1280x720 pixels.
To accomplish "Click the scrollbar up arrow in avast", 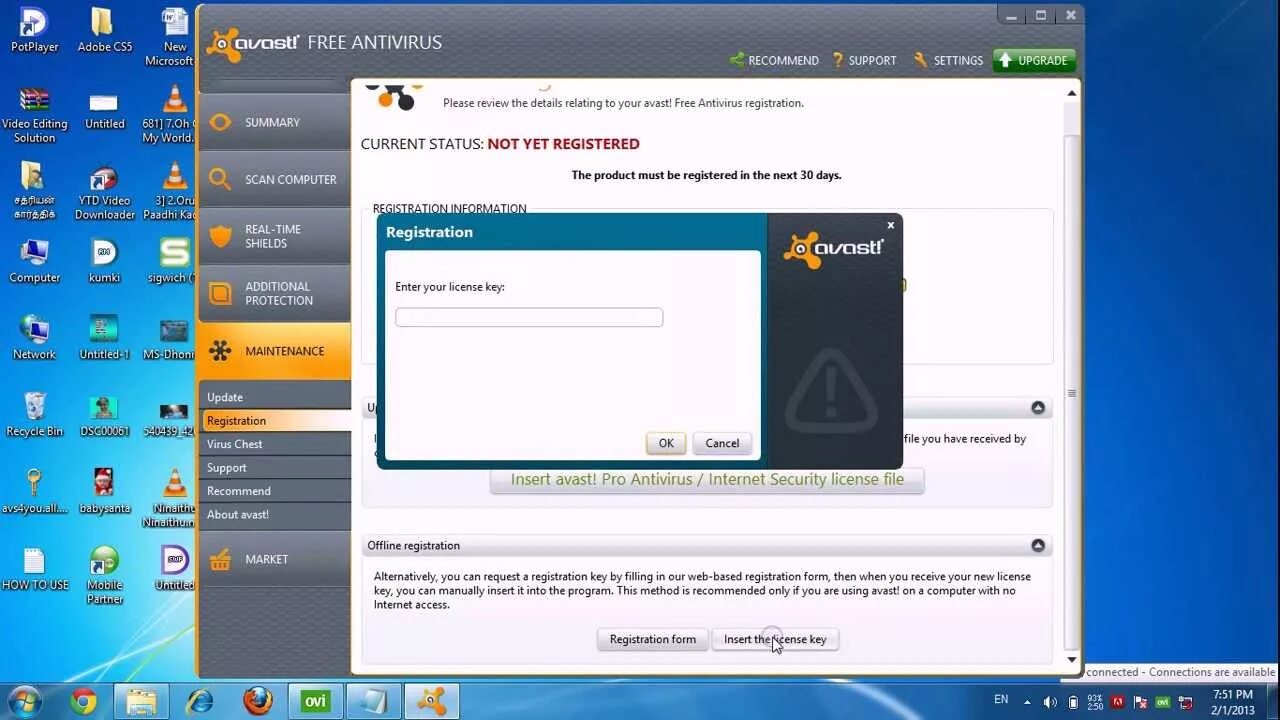I will (x=1072, y=93).
